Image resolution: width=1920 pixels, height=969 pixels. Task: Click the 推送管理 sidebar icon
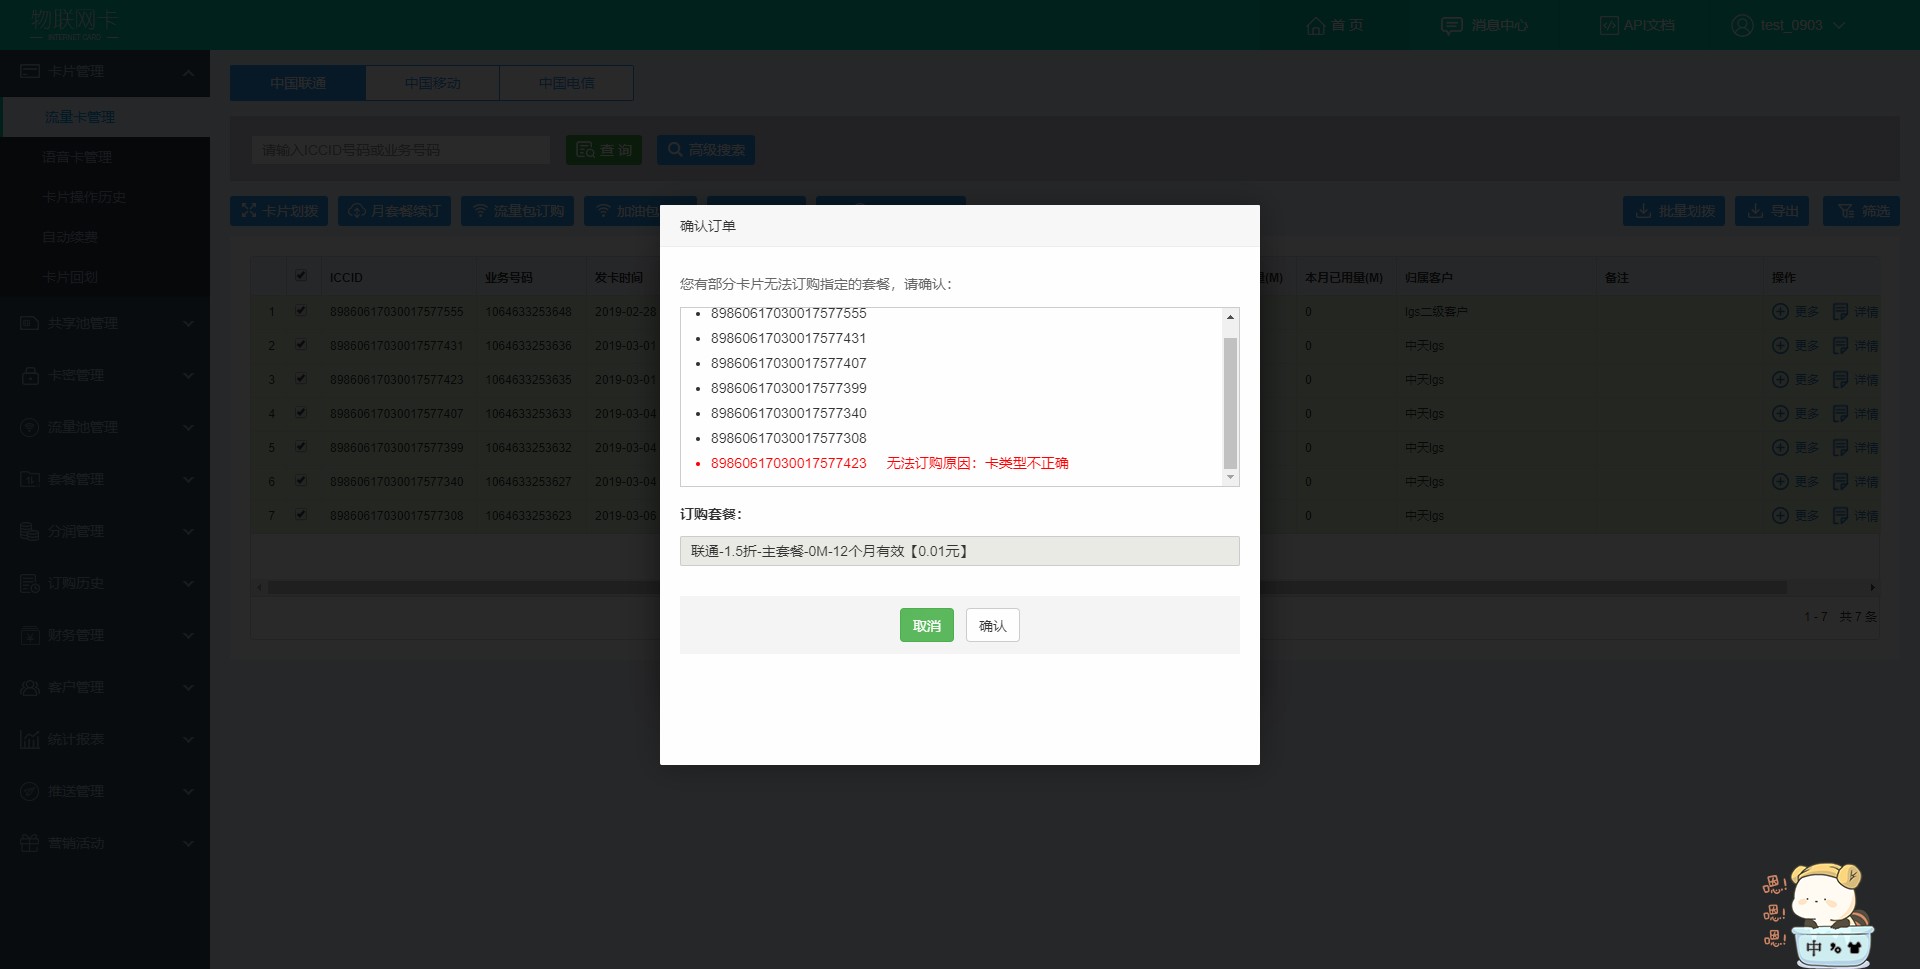(30, 791)
